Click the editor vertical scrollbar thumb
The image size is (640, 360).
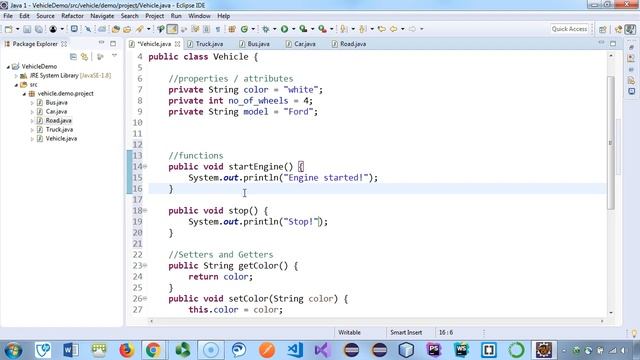point(611,143)
